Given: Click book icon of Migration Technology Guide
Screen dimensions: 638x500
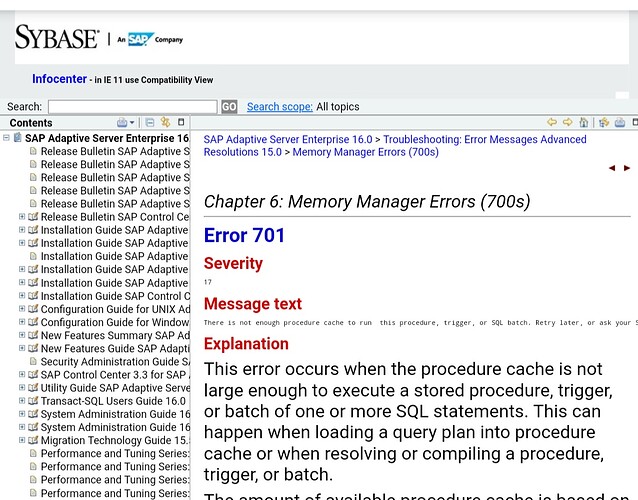Looking at the screenshot, I should (x=33, y=440).
